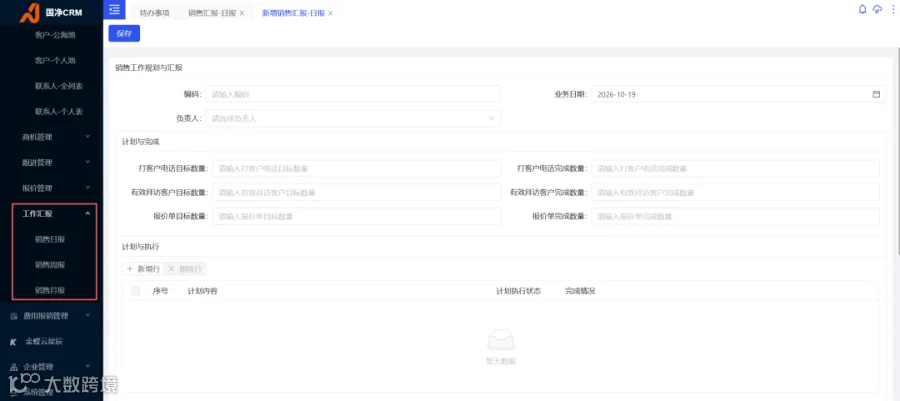
Task: Close the 销售汇报-日报 tab
Action: click(x=242, y=13)
